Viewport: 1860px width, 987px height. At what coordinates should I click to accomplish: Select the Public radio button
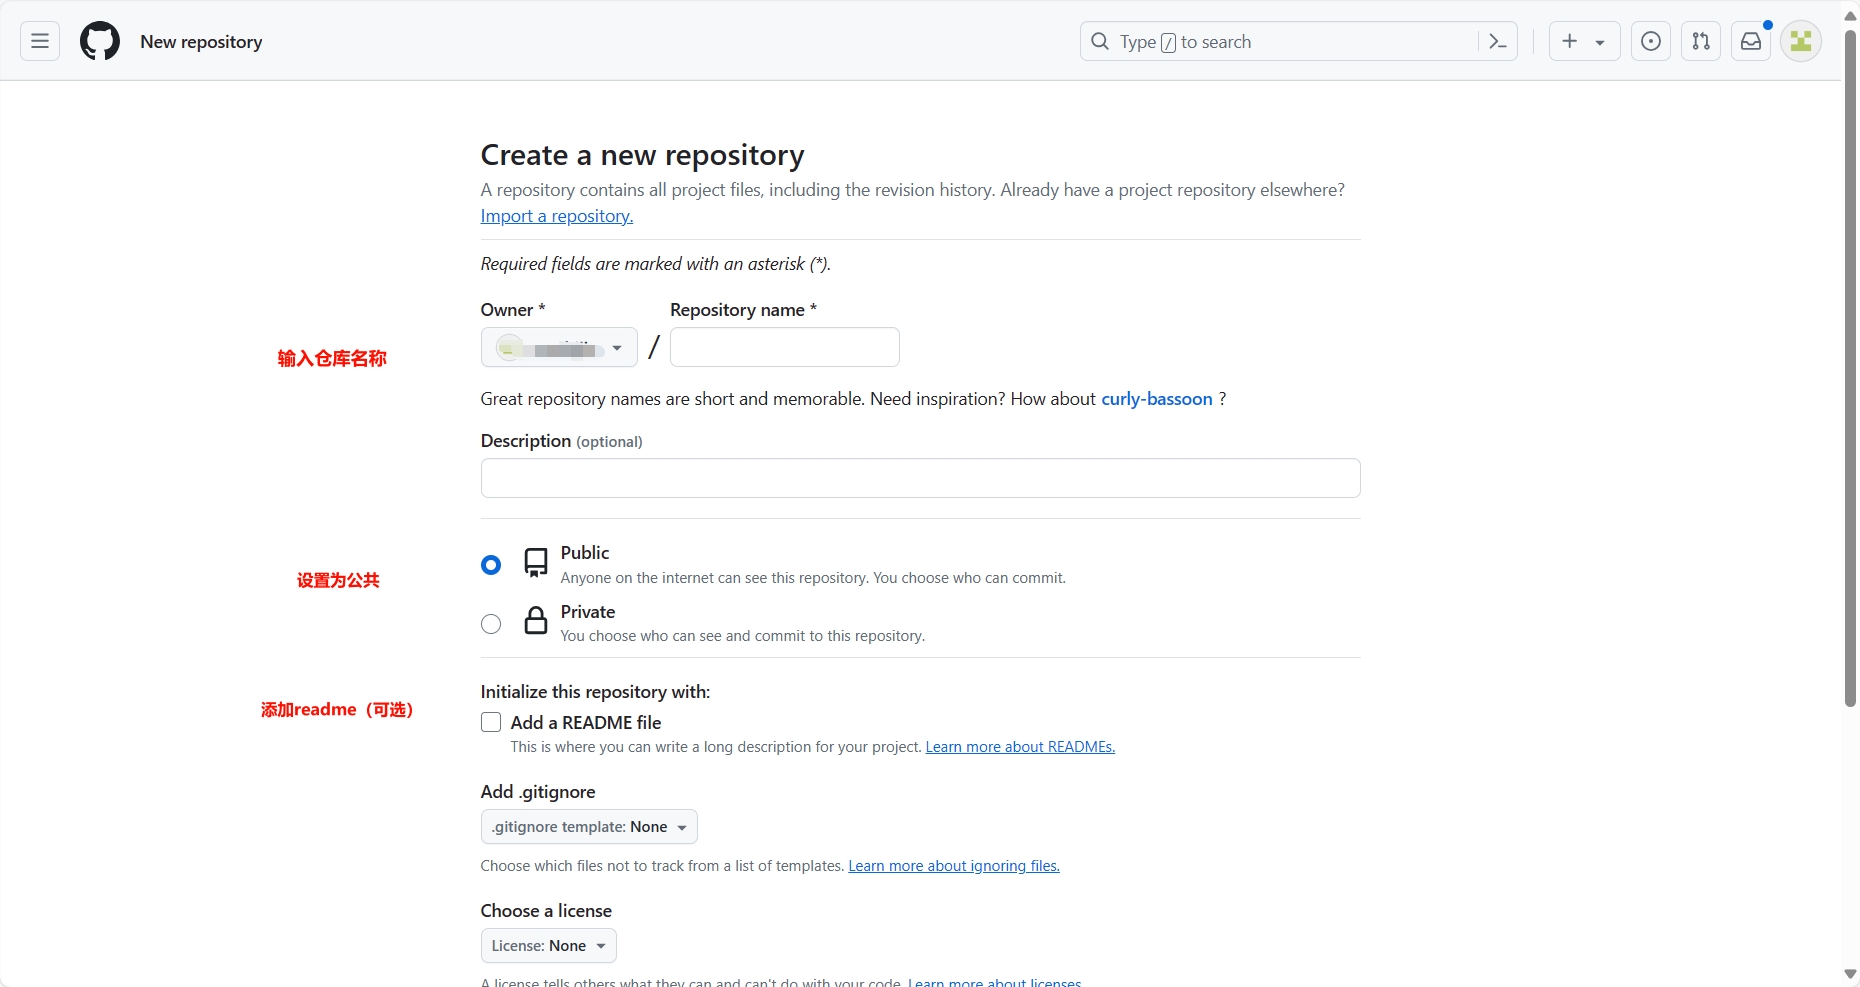point(491,565)
